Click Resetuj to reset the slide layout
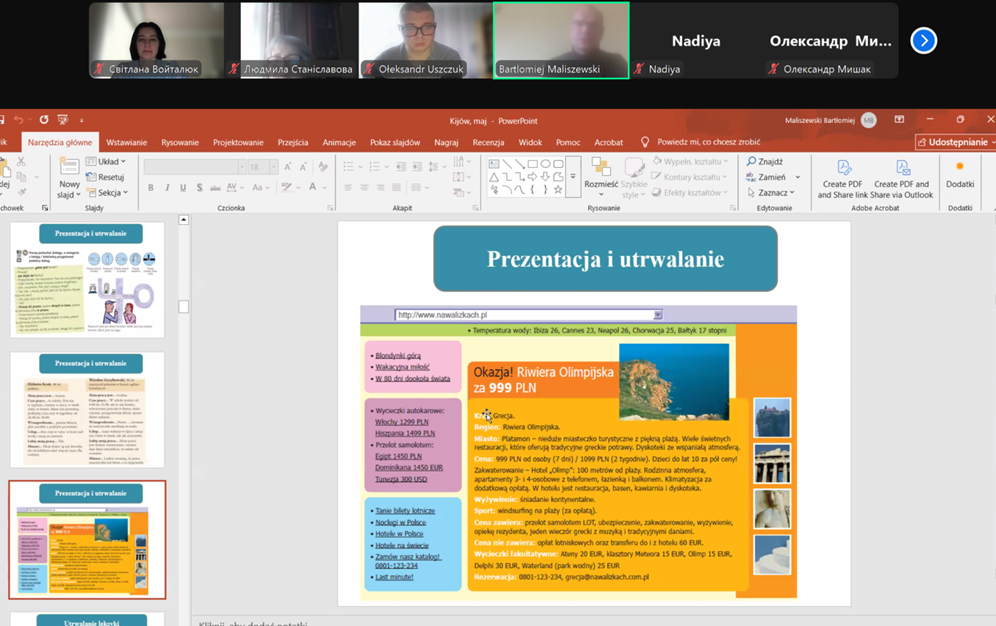The width and height of the screenshot is (996, 626). pyautogui.click(x=105, y=177)
